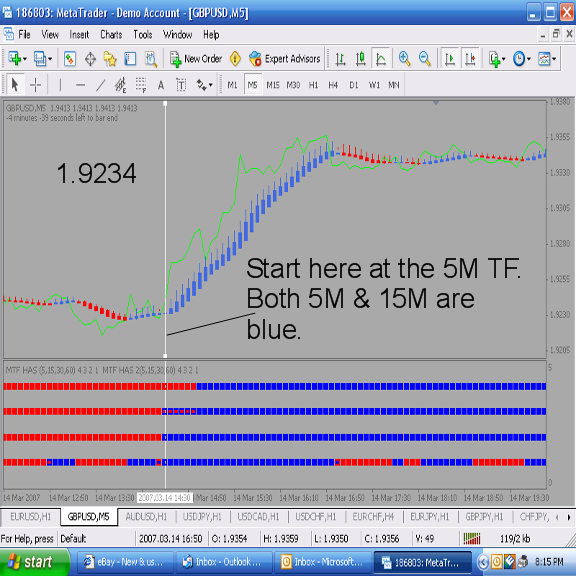576x576 pixels.
Task: Switch to the EURUSD,H1 chart tab
Action: tap(30, 517)
